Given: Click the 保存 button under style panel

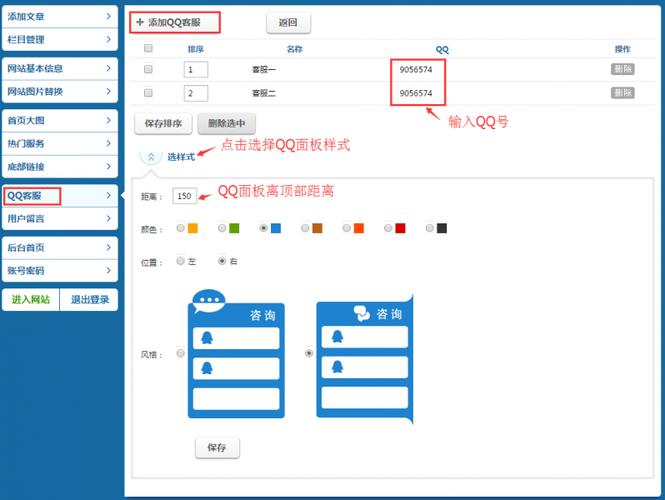Looking at the screenshot, I should (x=217, y=447).
